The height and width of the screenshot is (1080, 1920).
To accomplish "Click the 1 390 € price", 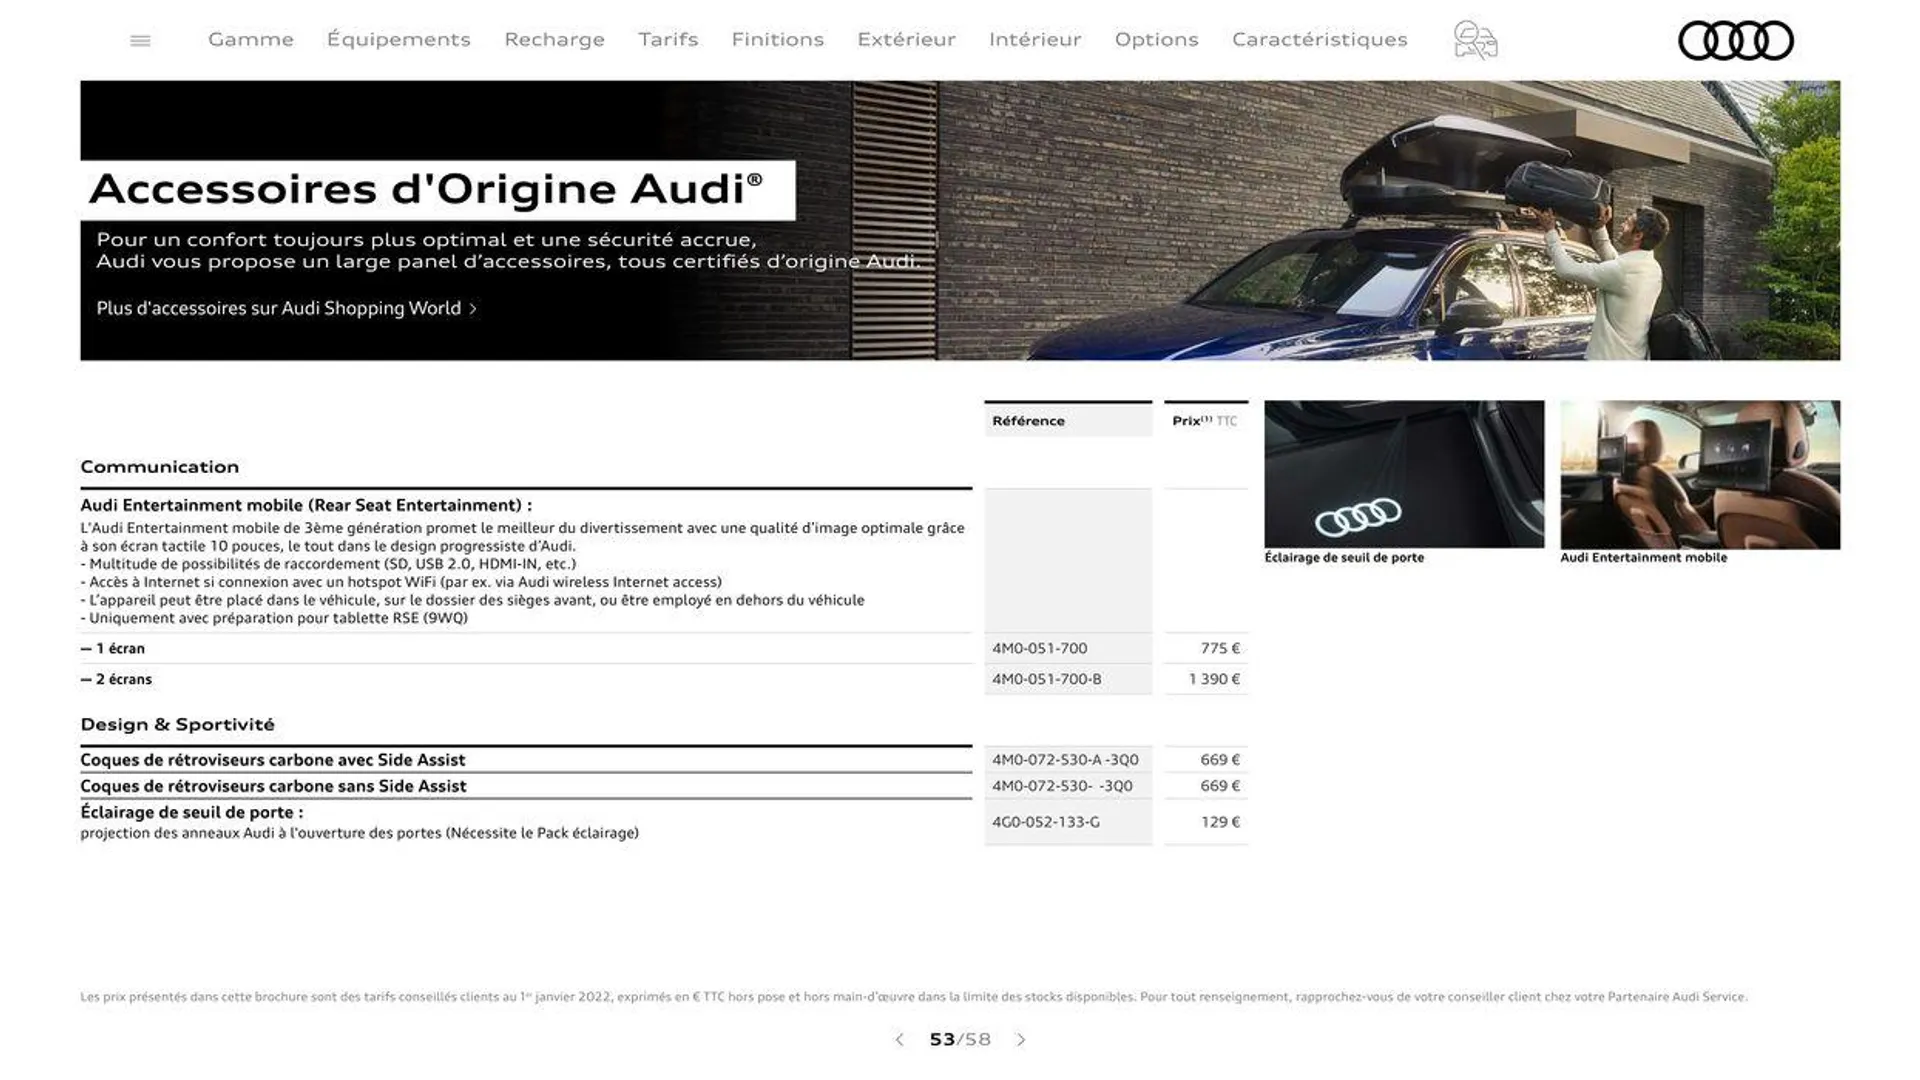I will [x=1215, y=679].
